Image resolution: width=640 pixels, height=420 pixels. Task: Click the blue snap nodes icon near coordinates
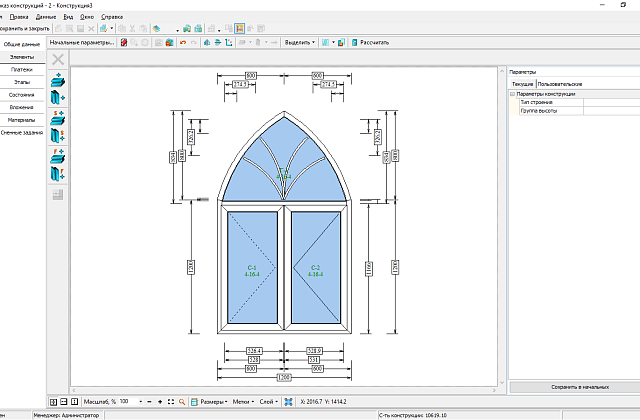(x=289, y=402)
